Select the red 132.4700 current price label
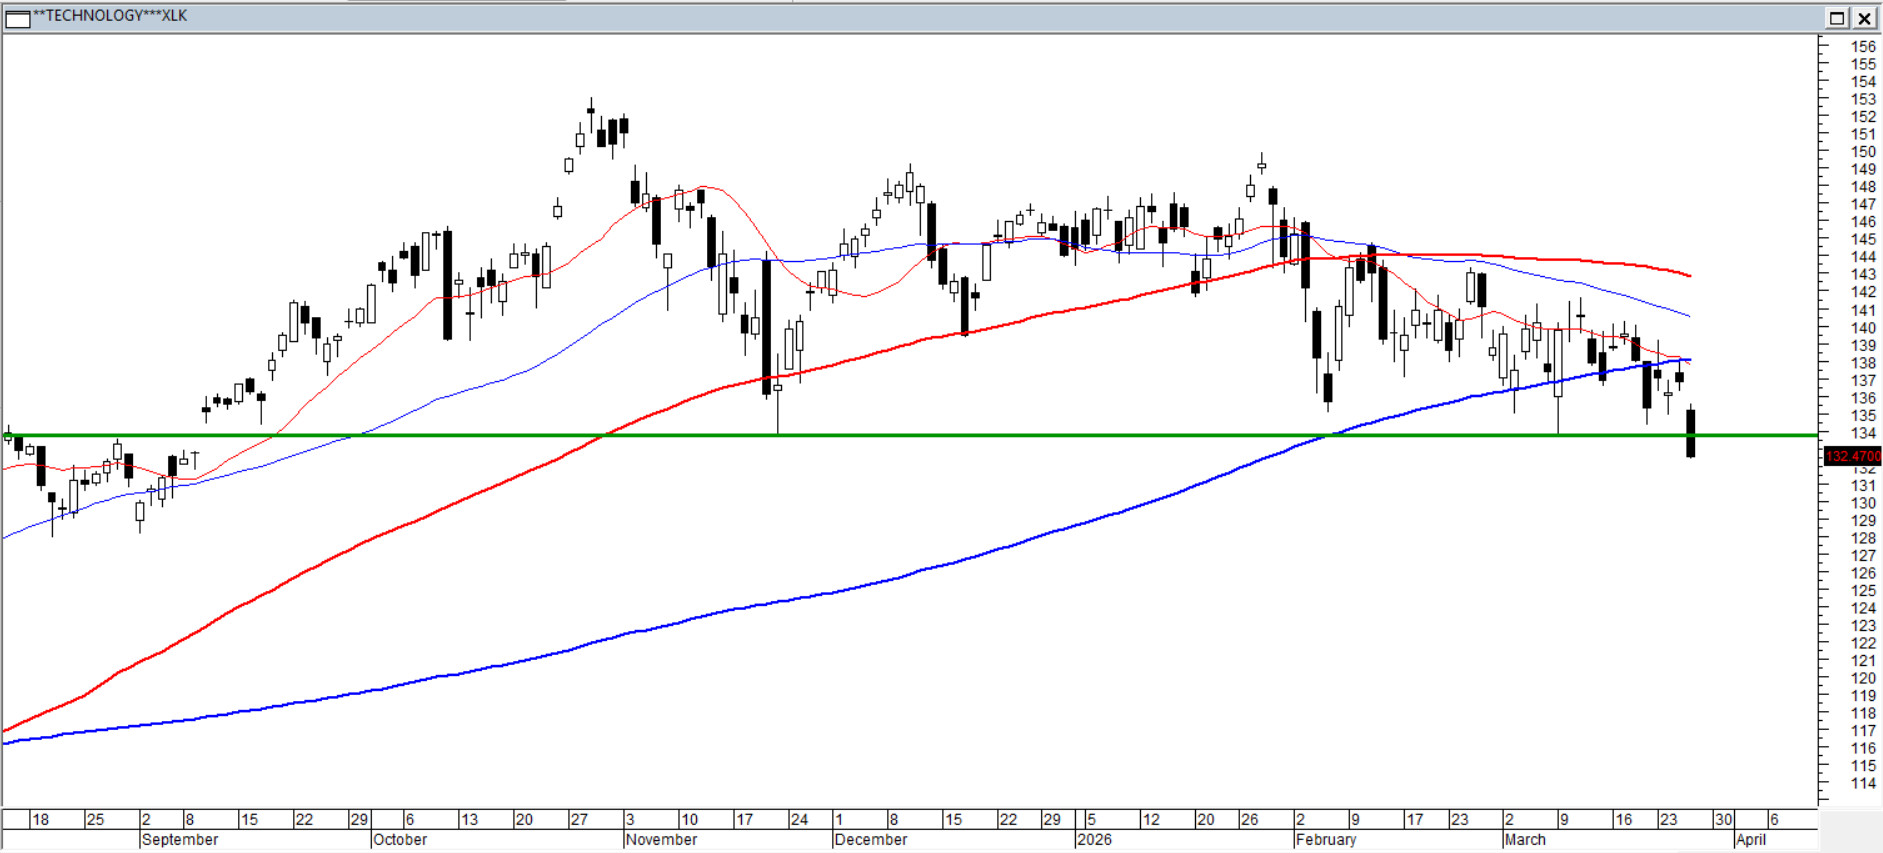1883x853 pixels. [1852, 456]
